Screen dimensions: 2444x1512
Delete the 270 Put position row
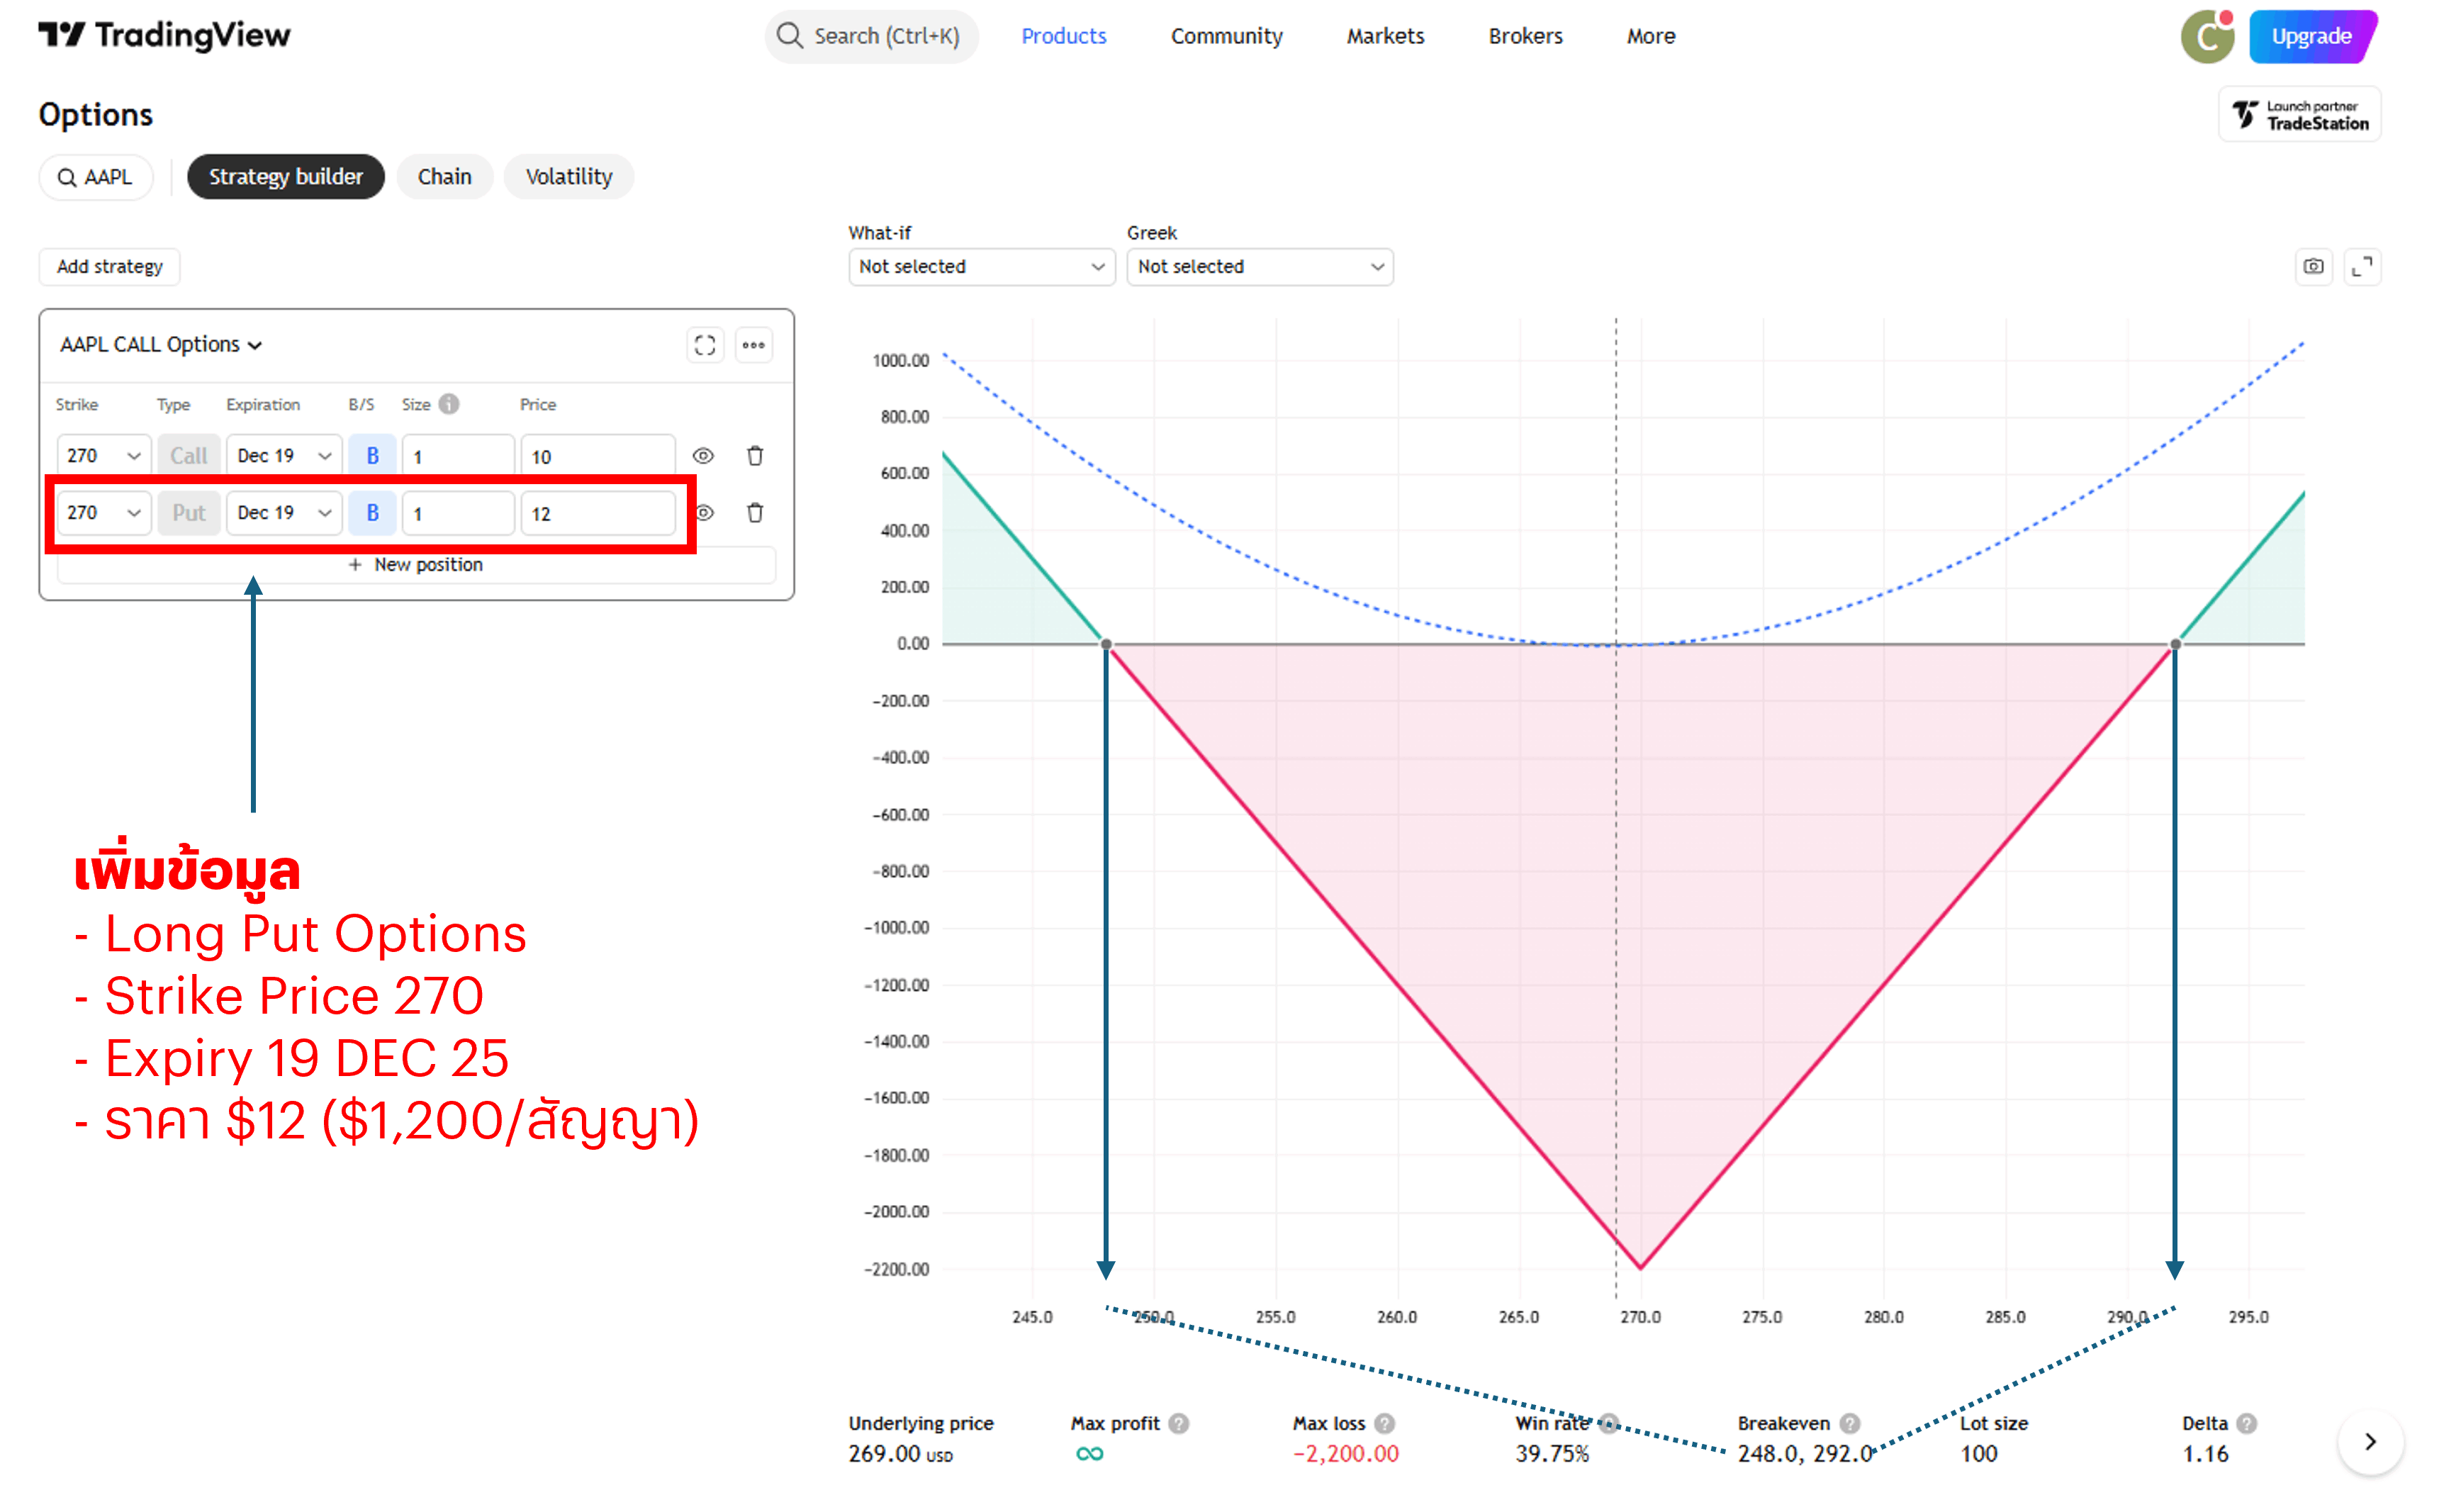(755, 513)
